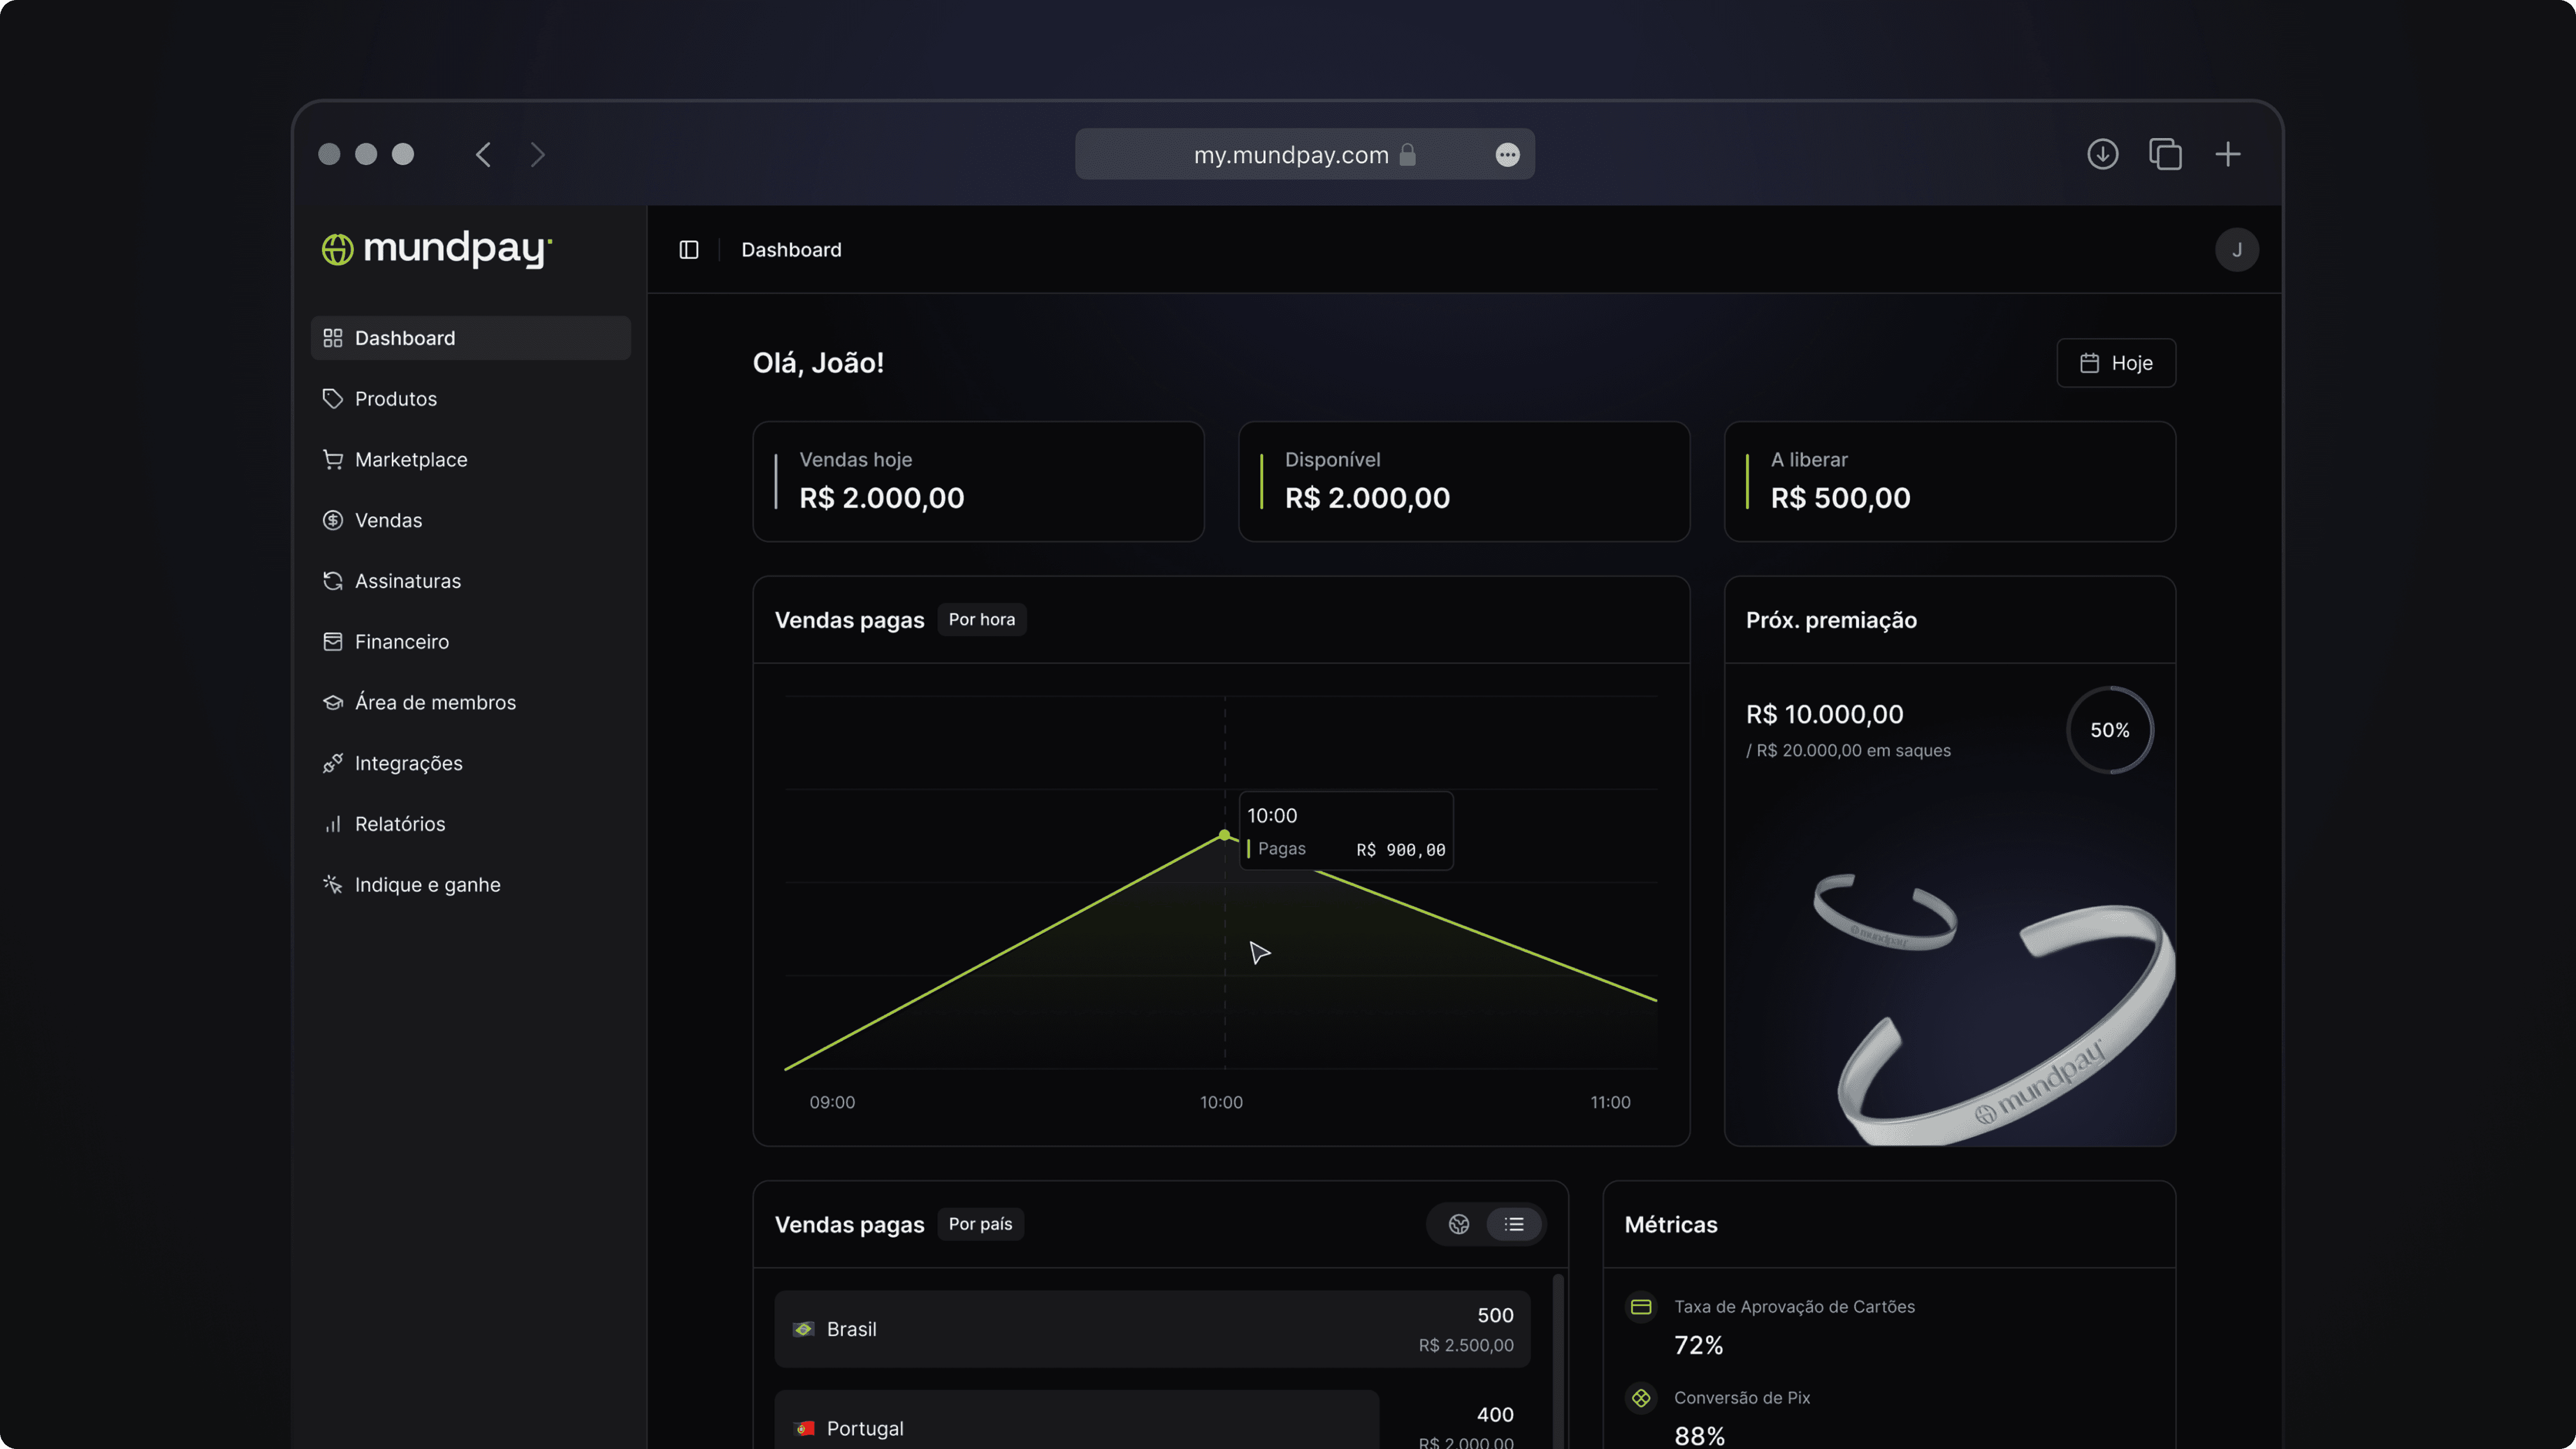Open the Hoje date filter
This screenshot has height=1449, width=2576.
click(x=2116, y=362)
